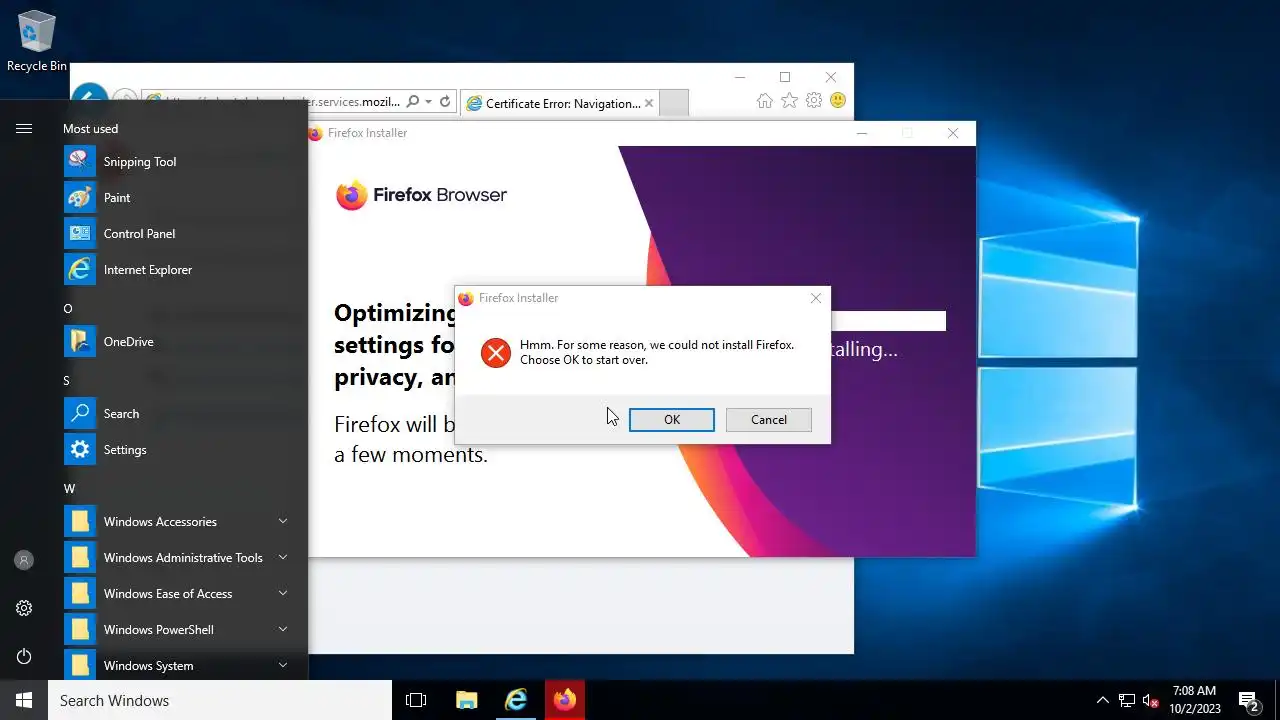1280x720 pixels.
Task: Expand Windows PowerShell folder
Action: [180, 629]
